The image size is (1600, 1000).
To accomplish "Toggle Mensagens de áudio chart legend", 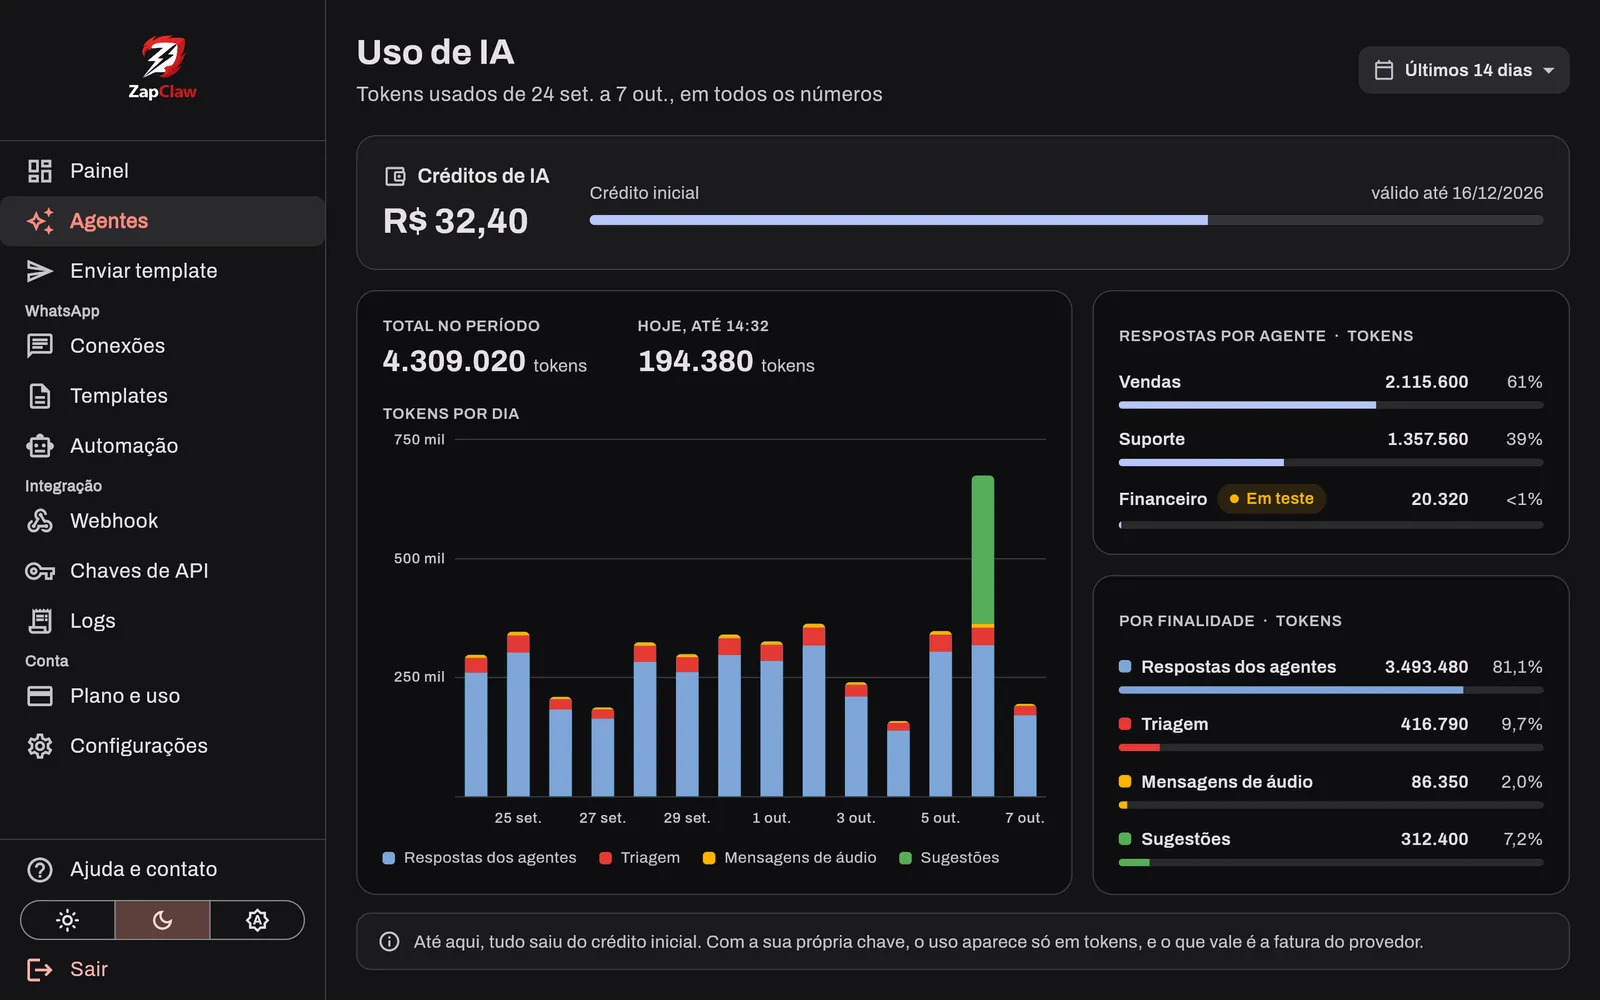I will pyautogui.click(x=790, y=858).
